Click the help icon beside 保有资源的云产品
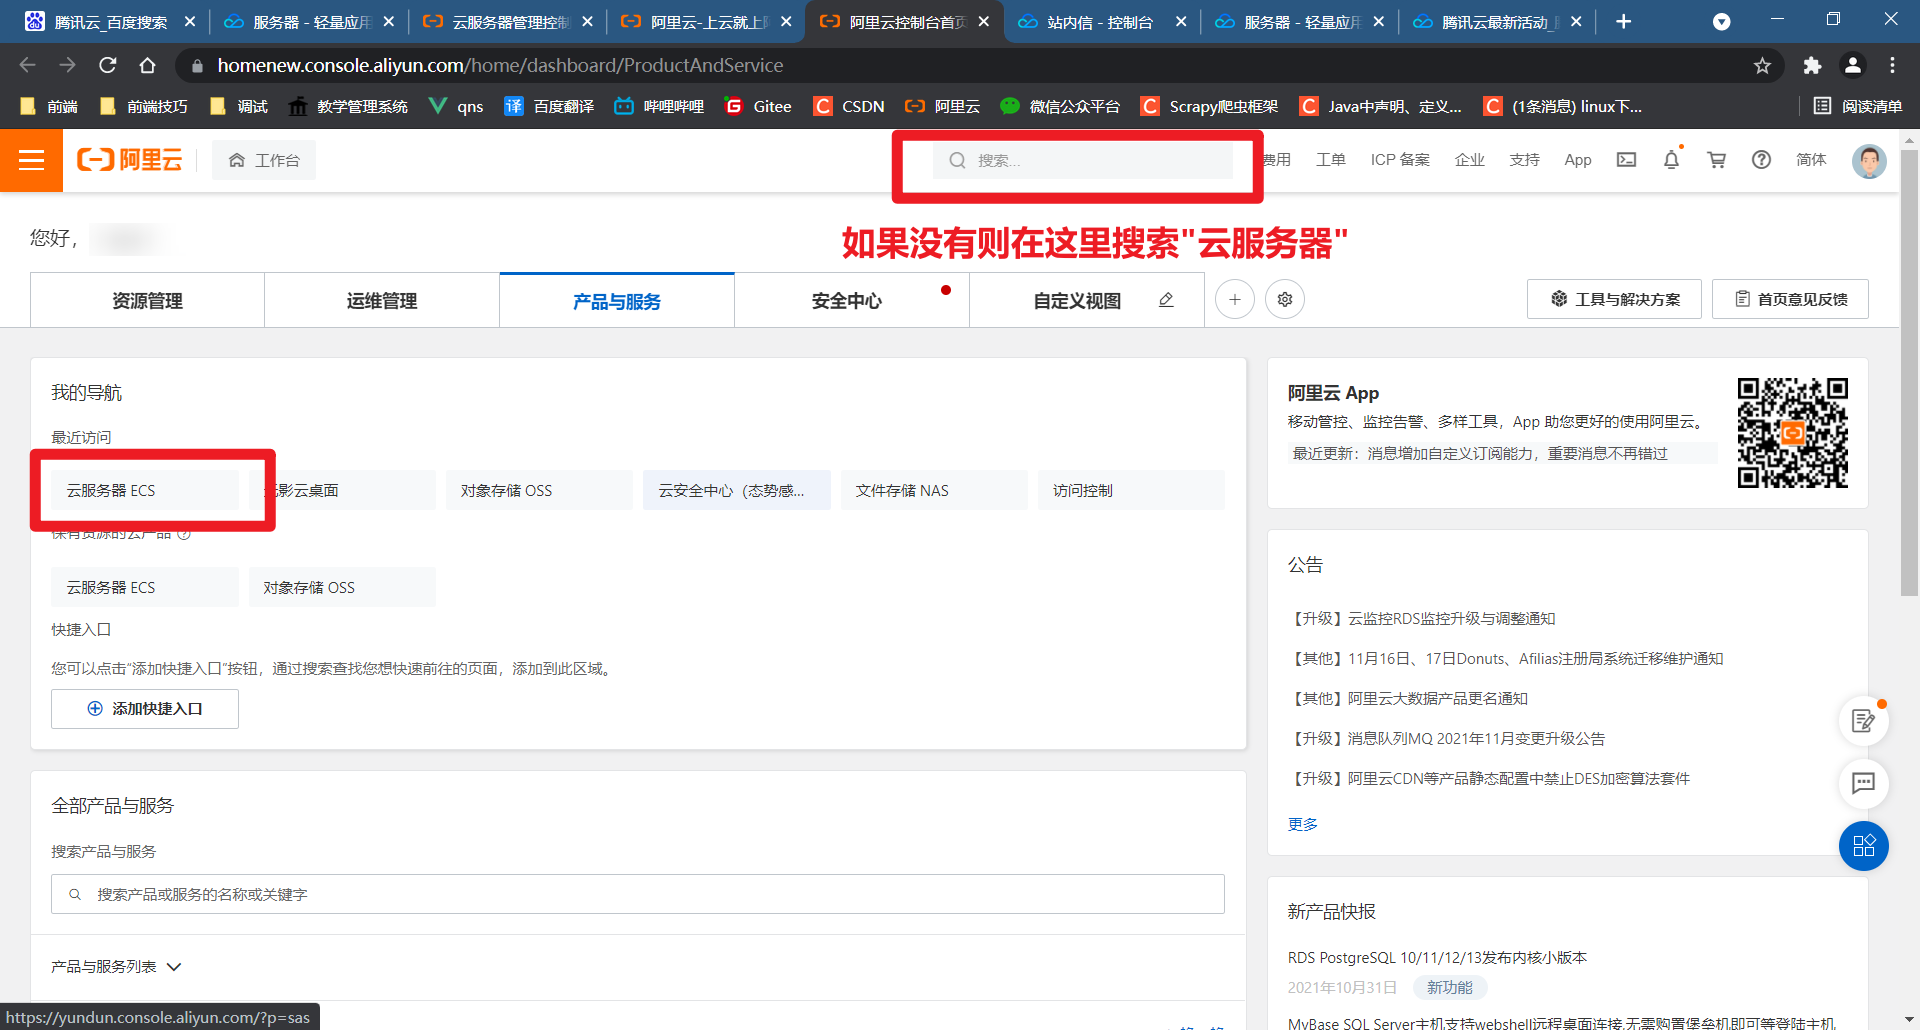Image resolution: width=1920 pixels, height=1030 pixels. pyautogui.click(x=184, y=534)
